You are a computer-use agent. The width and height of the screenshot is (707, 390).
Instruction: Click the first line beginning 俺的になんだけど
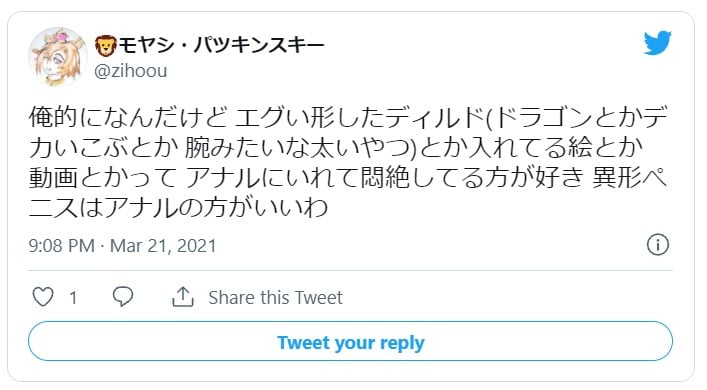(348, 118)
